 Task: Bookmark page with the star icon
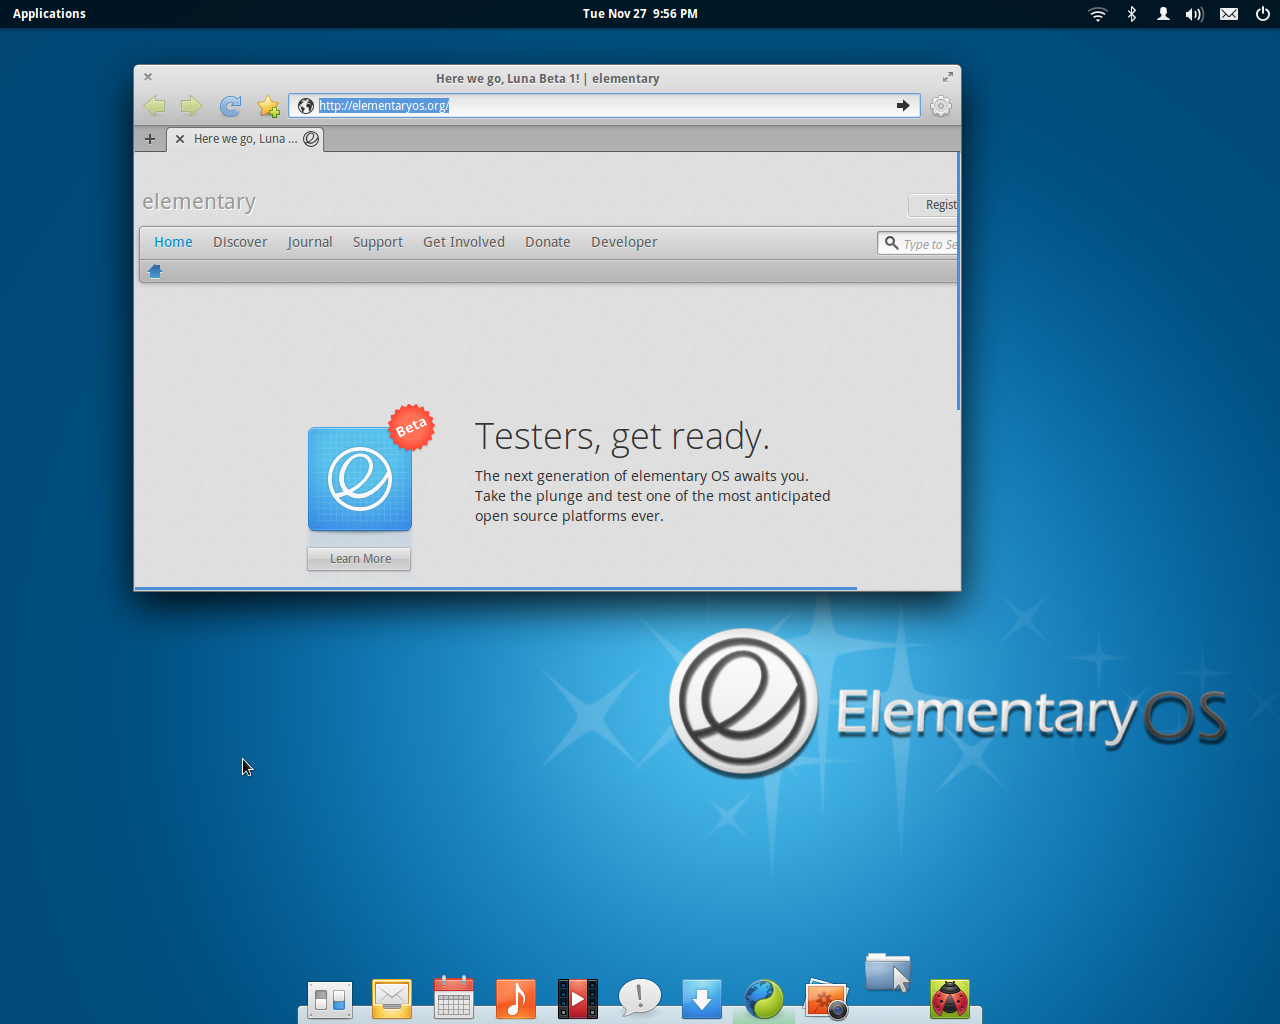[x=268, y=106]
